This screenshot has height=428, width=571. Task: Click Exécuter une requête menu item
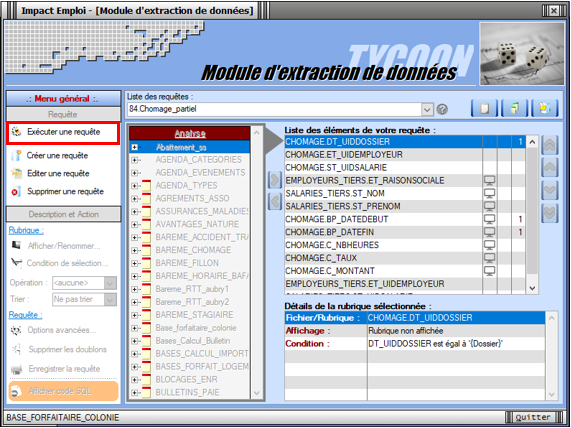pos(63,132)
